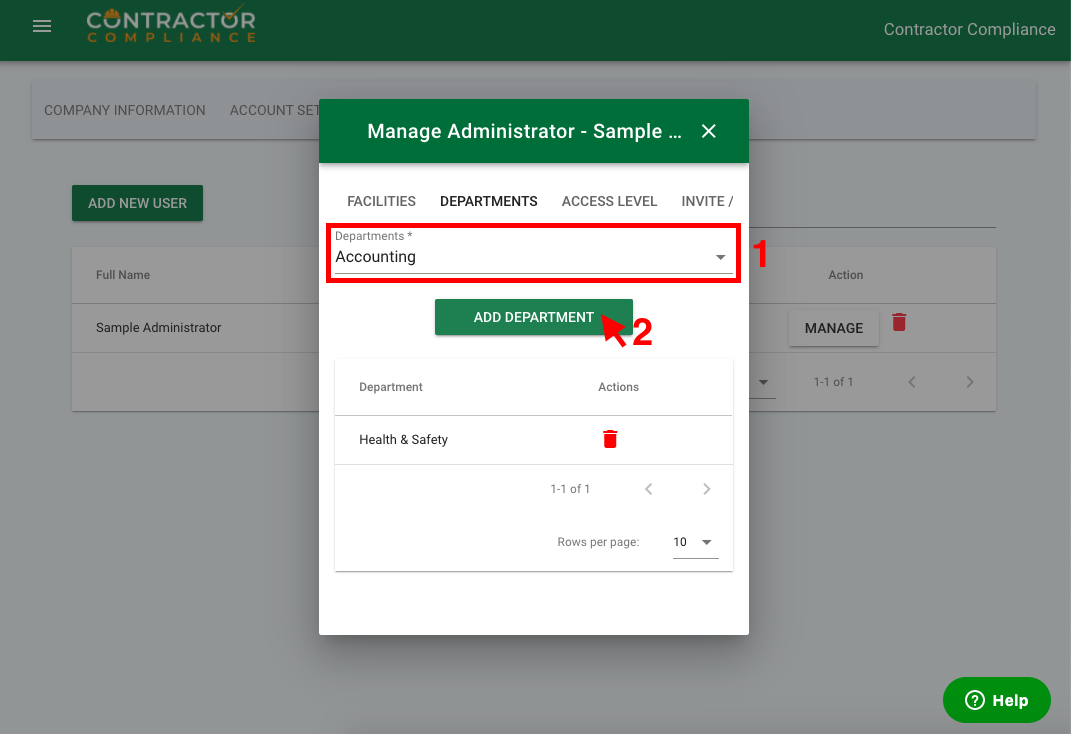
Task: Close the Manage Administrator dialog
Action: pos(709,131)
